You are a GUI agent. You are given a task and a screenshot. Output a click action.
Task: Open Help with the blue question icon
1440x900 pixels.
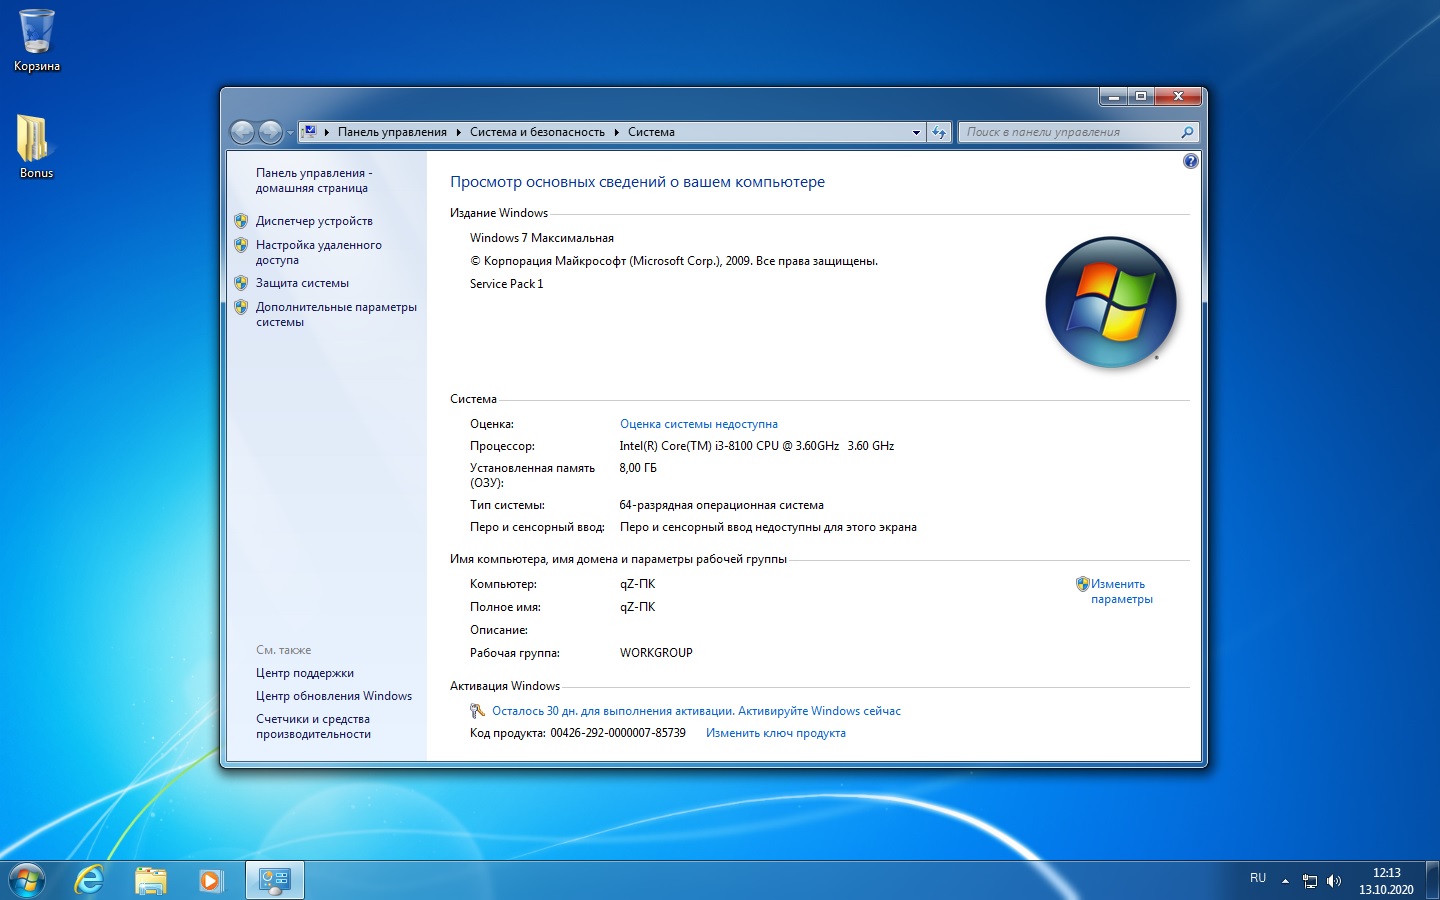1190,161
